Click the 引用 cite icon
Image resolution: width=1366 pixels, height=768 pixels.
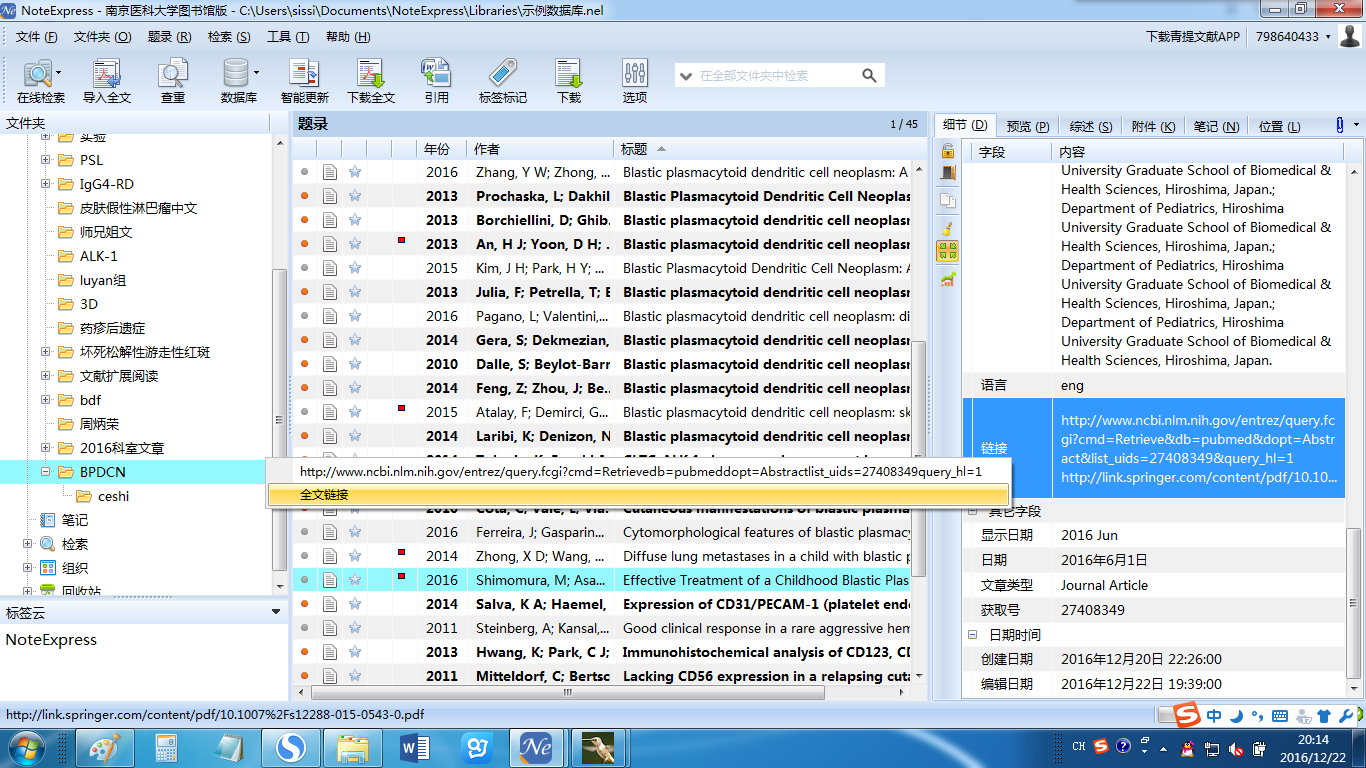click(x=436, y=81)
